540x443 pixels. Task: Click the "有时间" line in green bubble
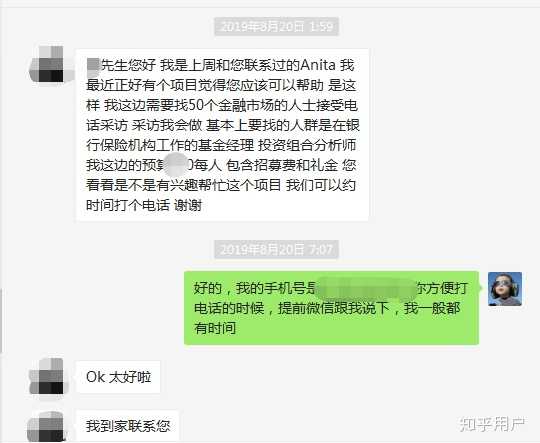click(215, 328)
